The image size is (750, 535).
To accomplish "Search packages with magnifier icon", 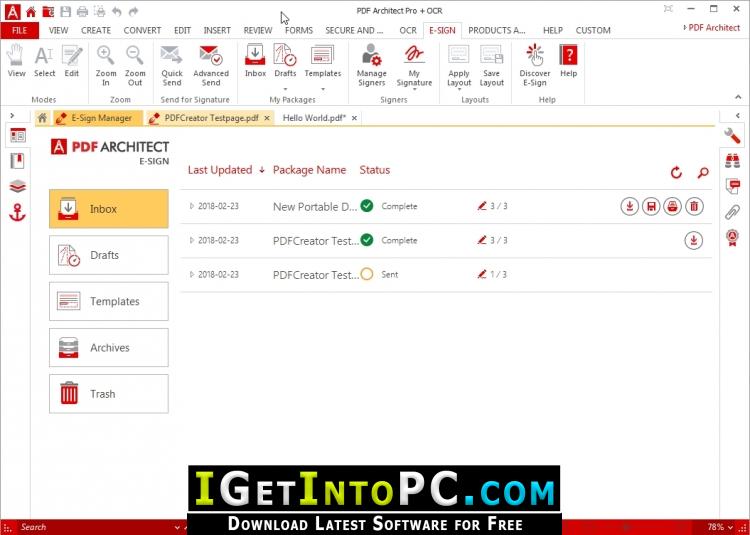I will click(703, 173).
